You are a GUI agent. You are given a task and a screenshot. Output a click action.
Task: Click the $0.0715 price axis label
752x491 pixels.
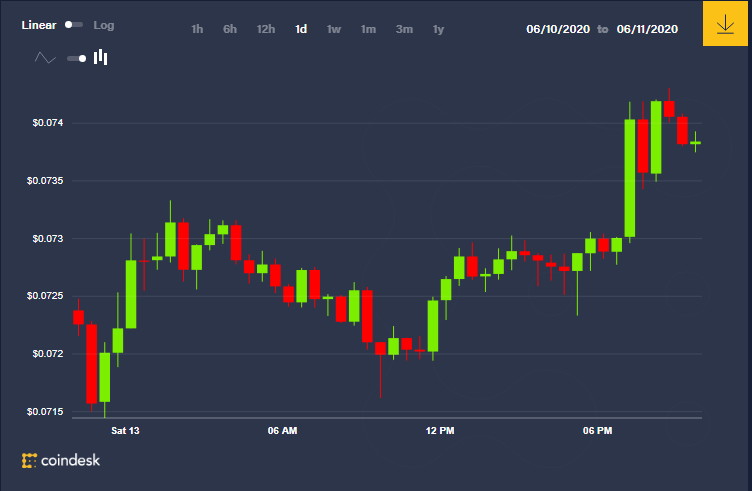click(x=45, y=411)
